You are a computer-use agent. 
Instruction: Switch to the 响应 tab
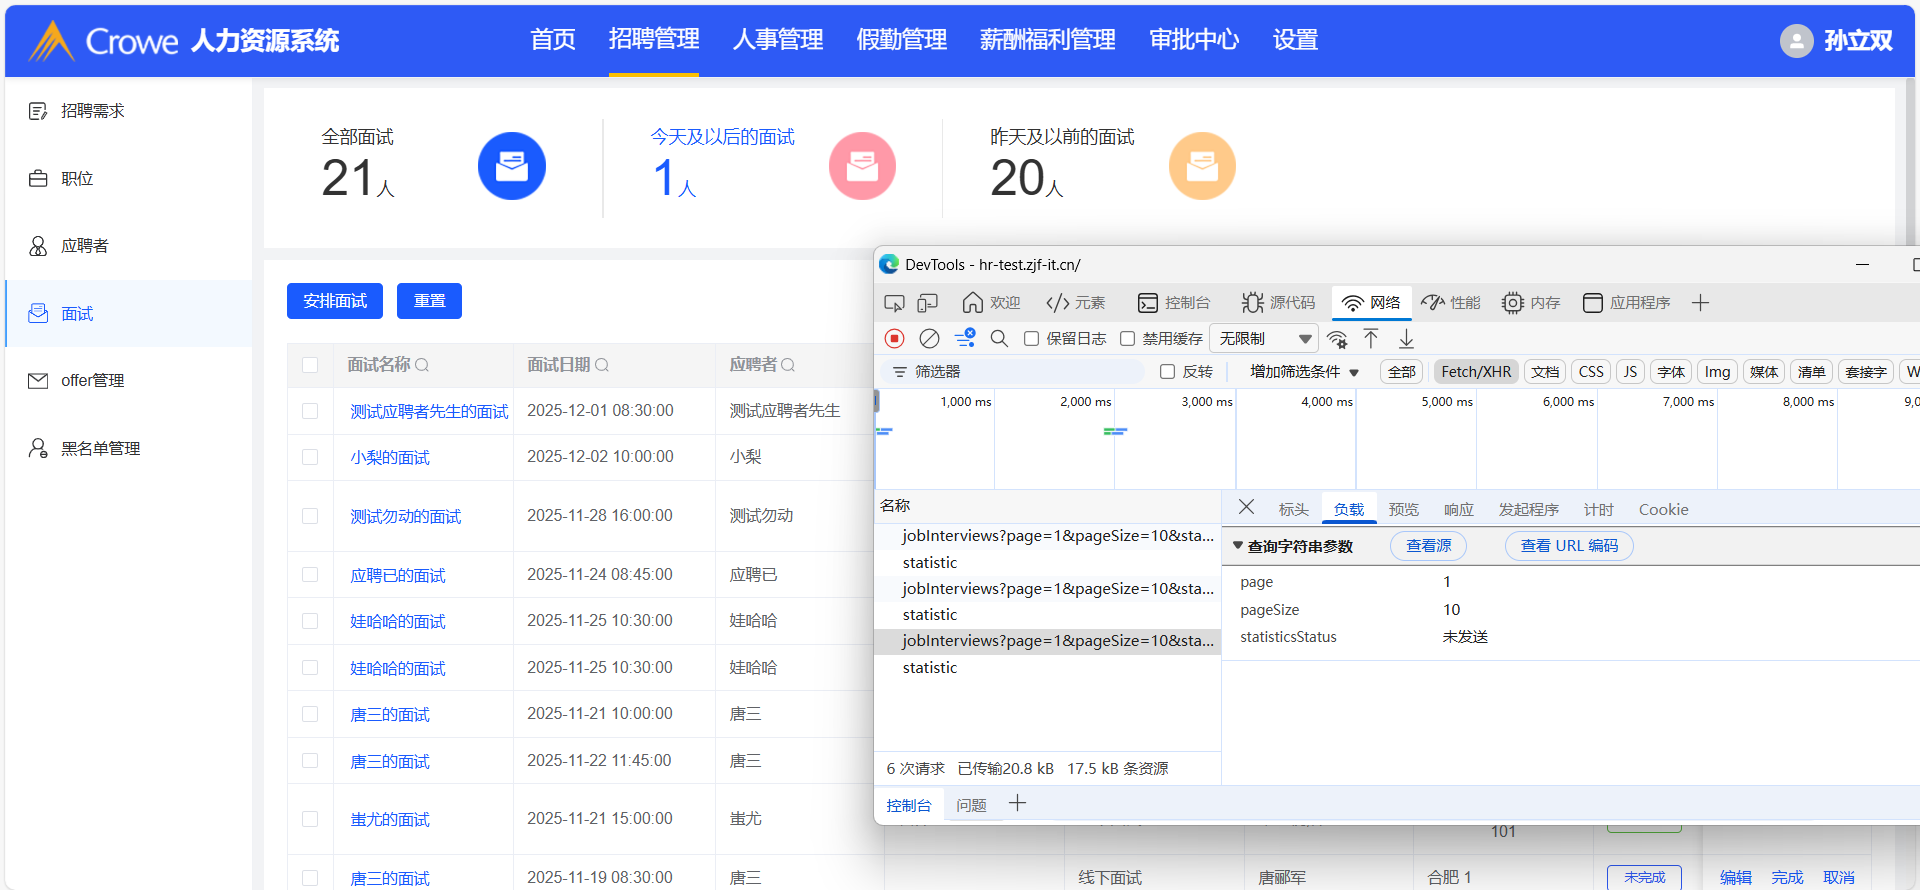(1458, 510)
